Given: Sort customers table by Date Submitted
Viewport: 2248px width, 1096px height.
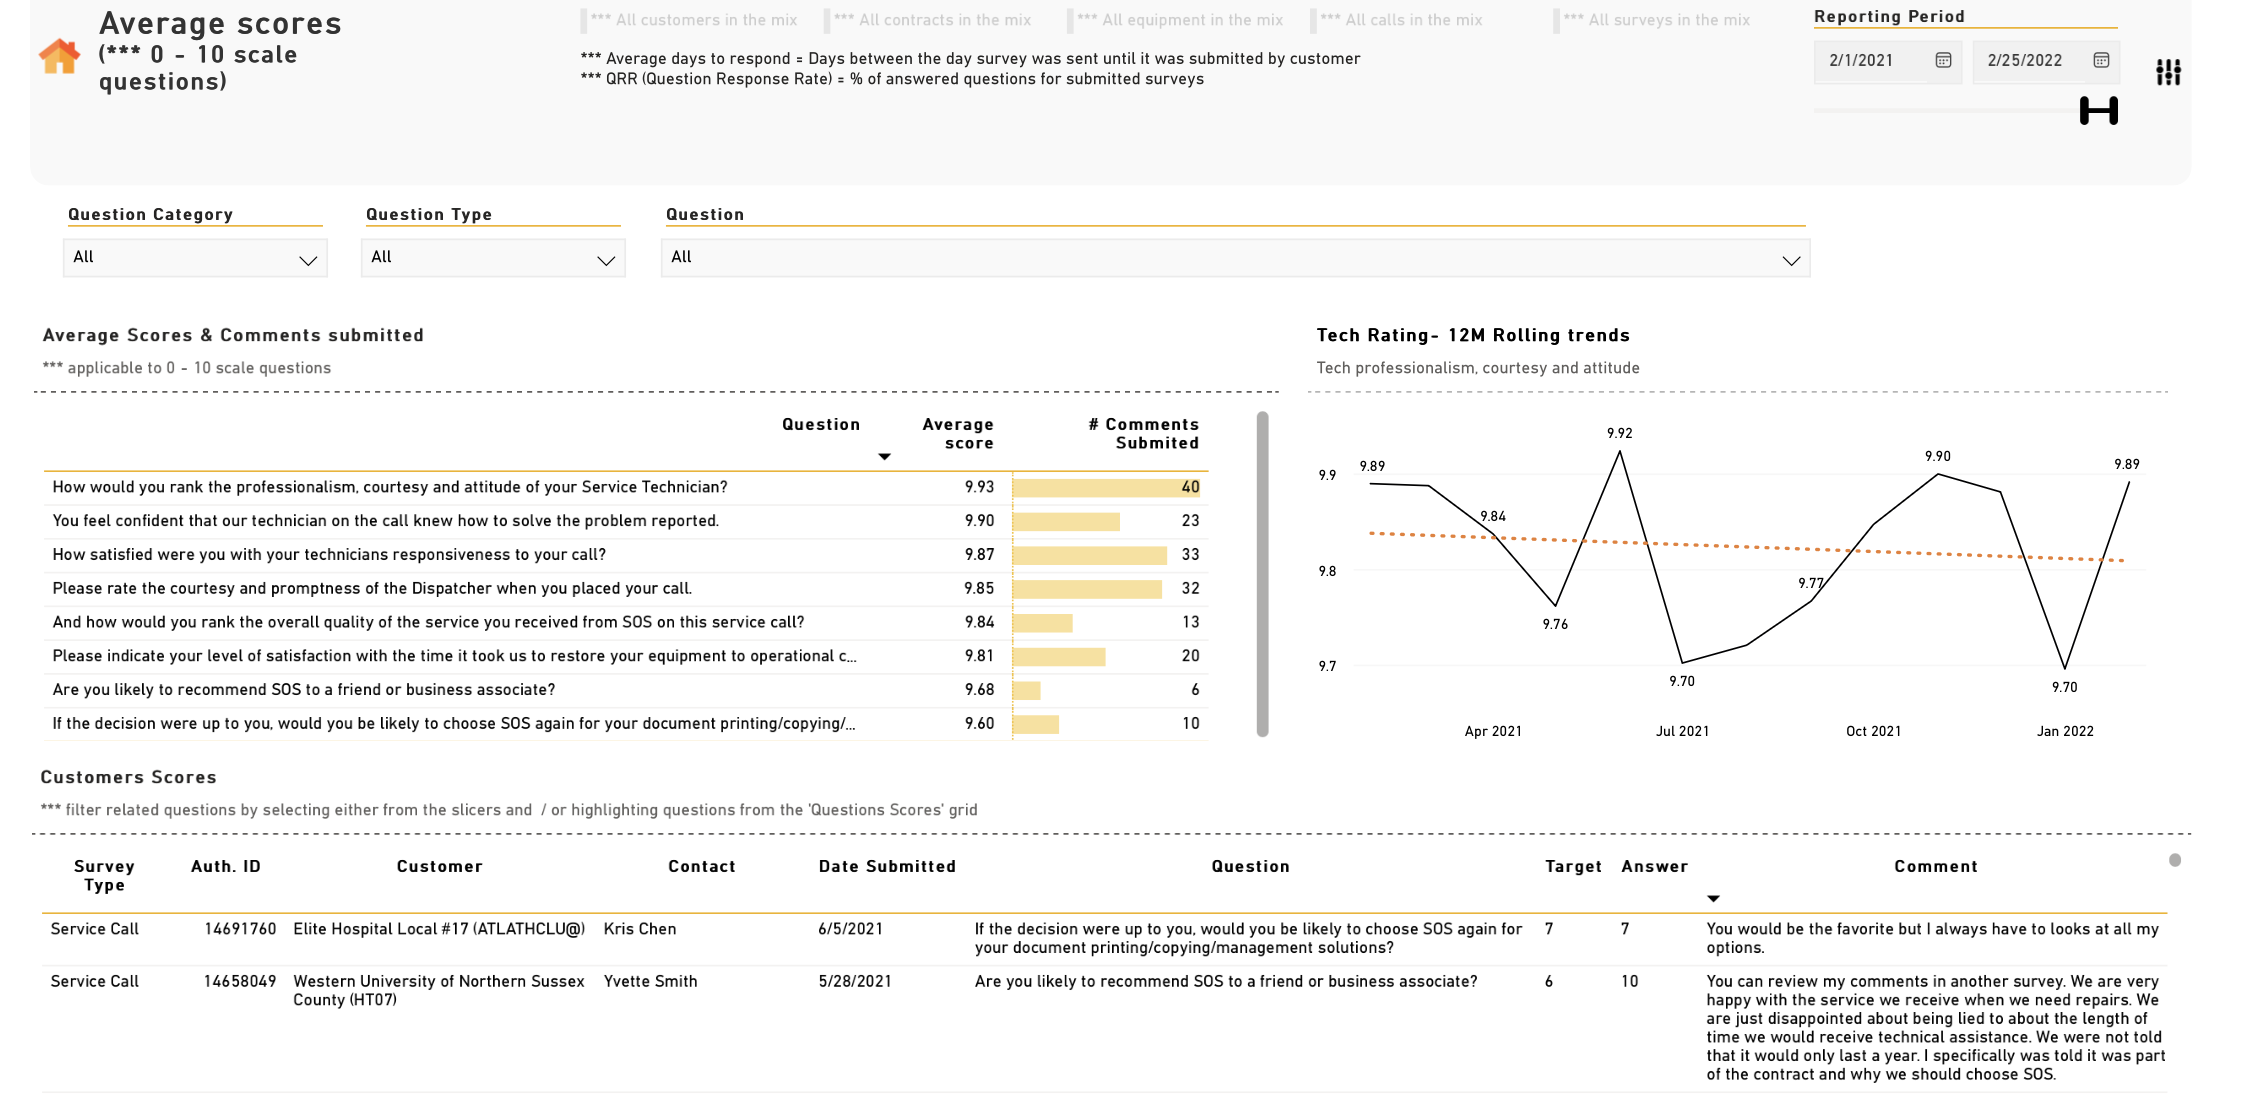Looking at the screenshot, I should coord(887,867).
